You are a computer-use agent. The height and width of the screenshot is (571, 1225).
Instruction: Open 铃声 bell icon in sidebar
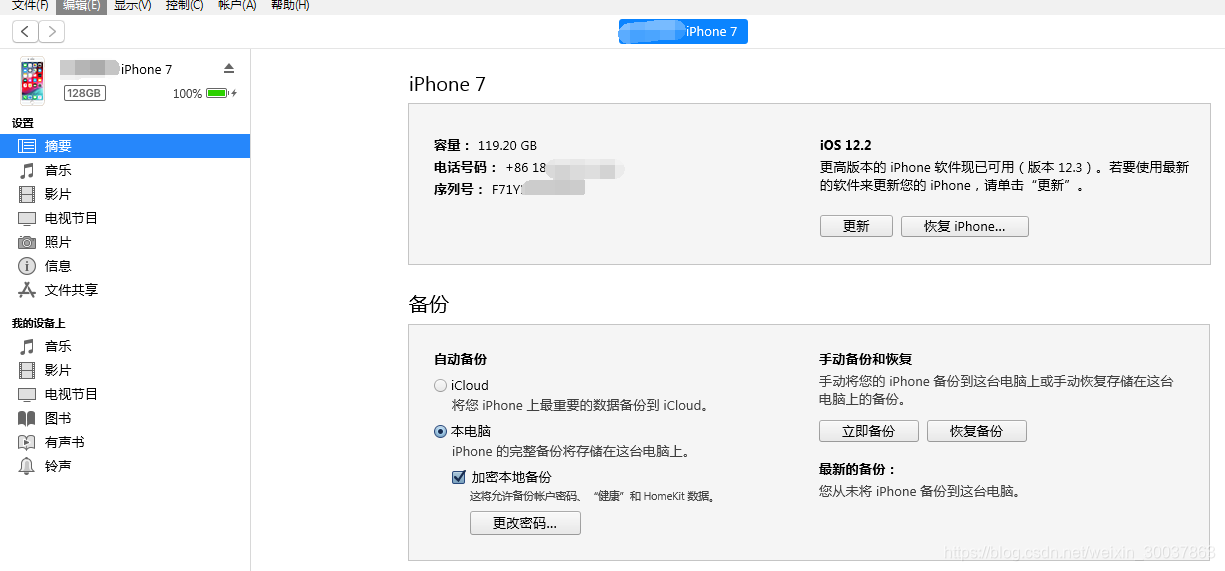[x=27, y=466]
